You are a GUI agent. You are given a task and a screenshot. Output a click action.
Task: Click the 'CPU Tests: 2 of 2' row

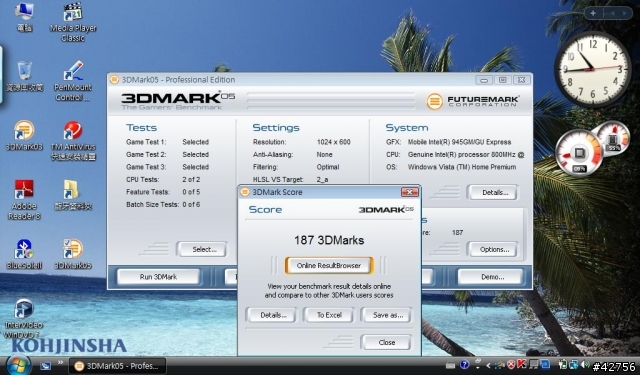click(x=163, y=180)
